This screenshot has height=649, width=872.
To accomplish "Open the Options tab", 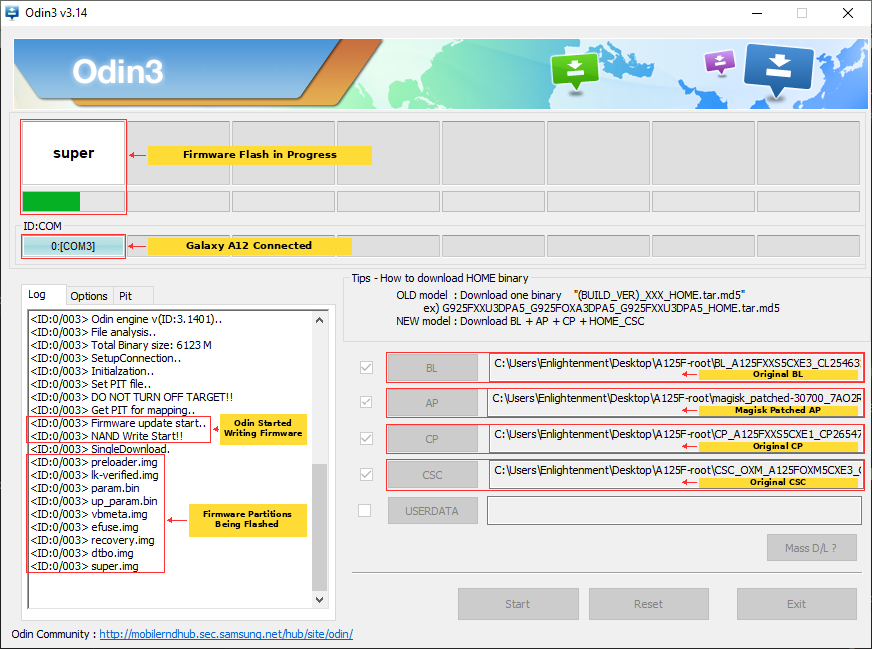I will 89,296.
